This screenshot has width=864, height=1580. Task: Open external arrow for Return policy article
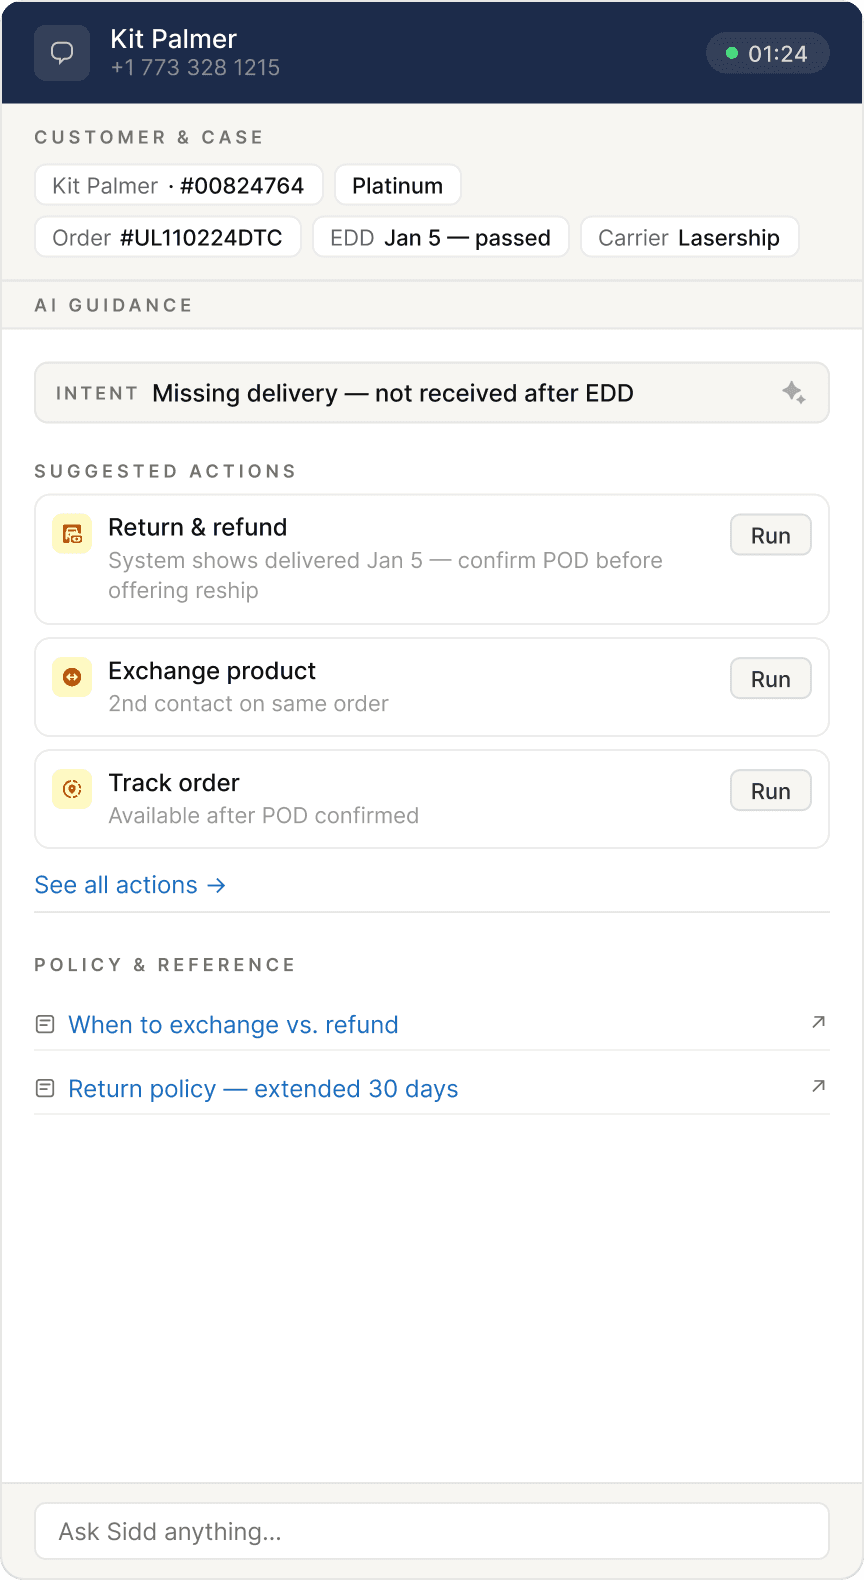click(x=818, y=1086)
